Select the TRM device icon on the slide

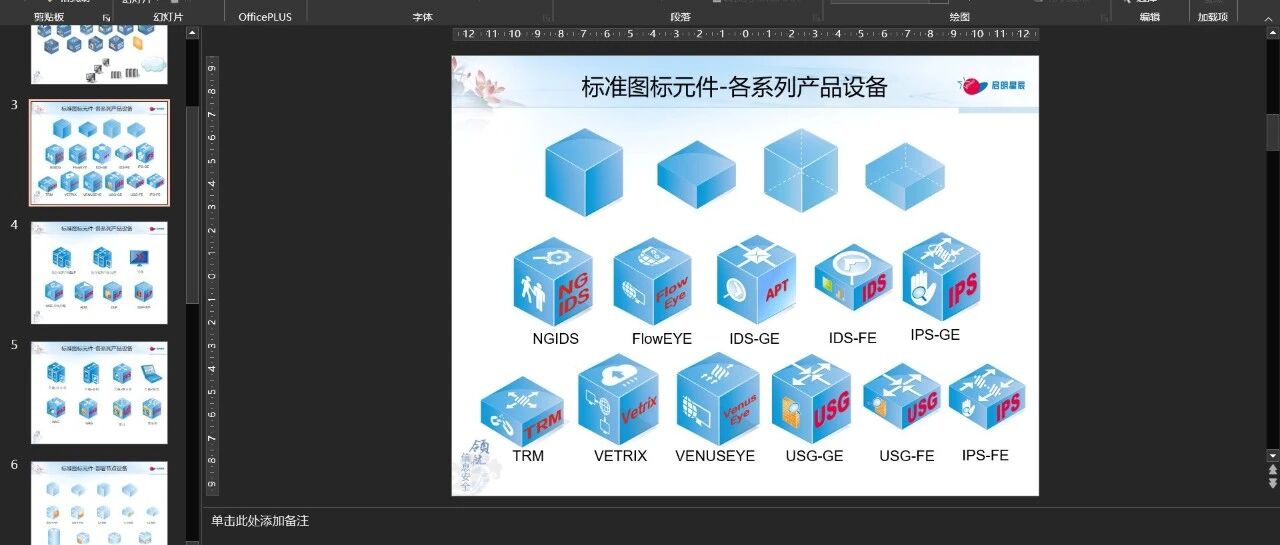[523, 412]
